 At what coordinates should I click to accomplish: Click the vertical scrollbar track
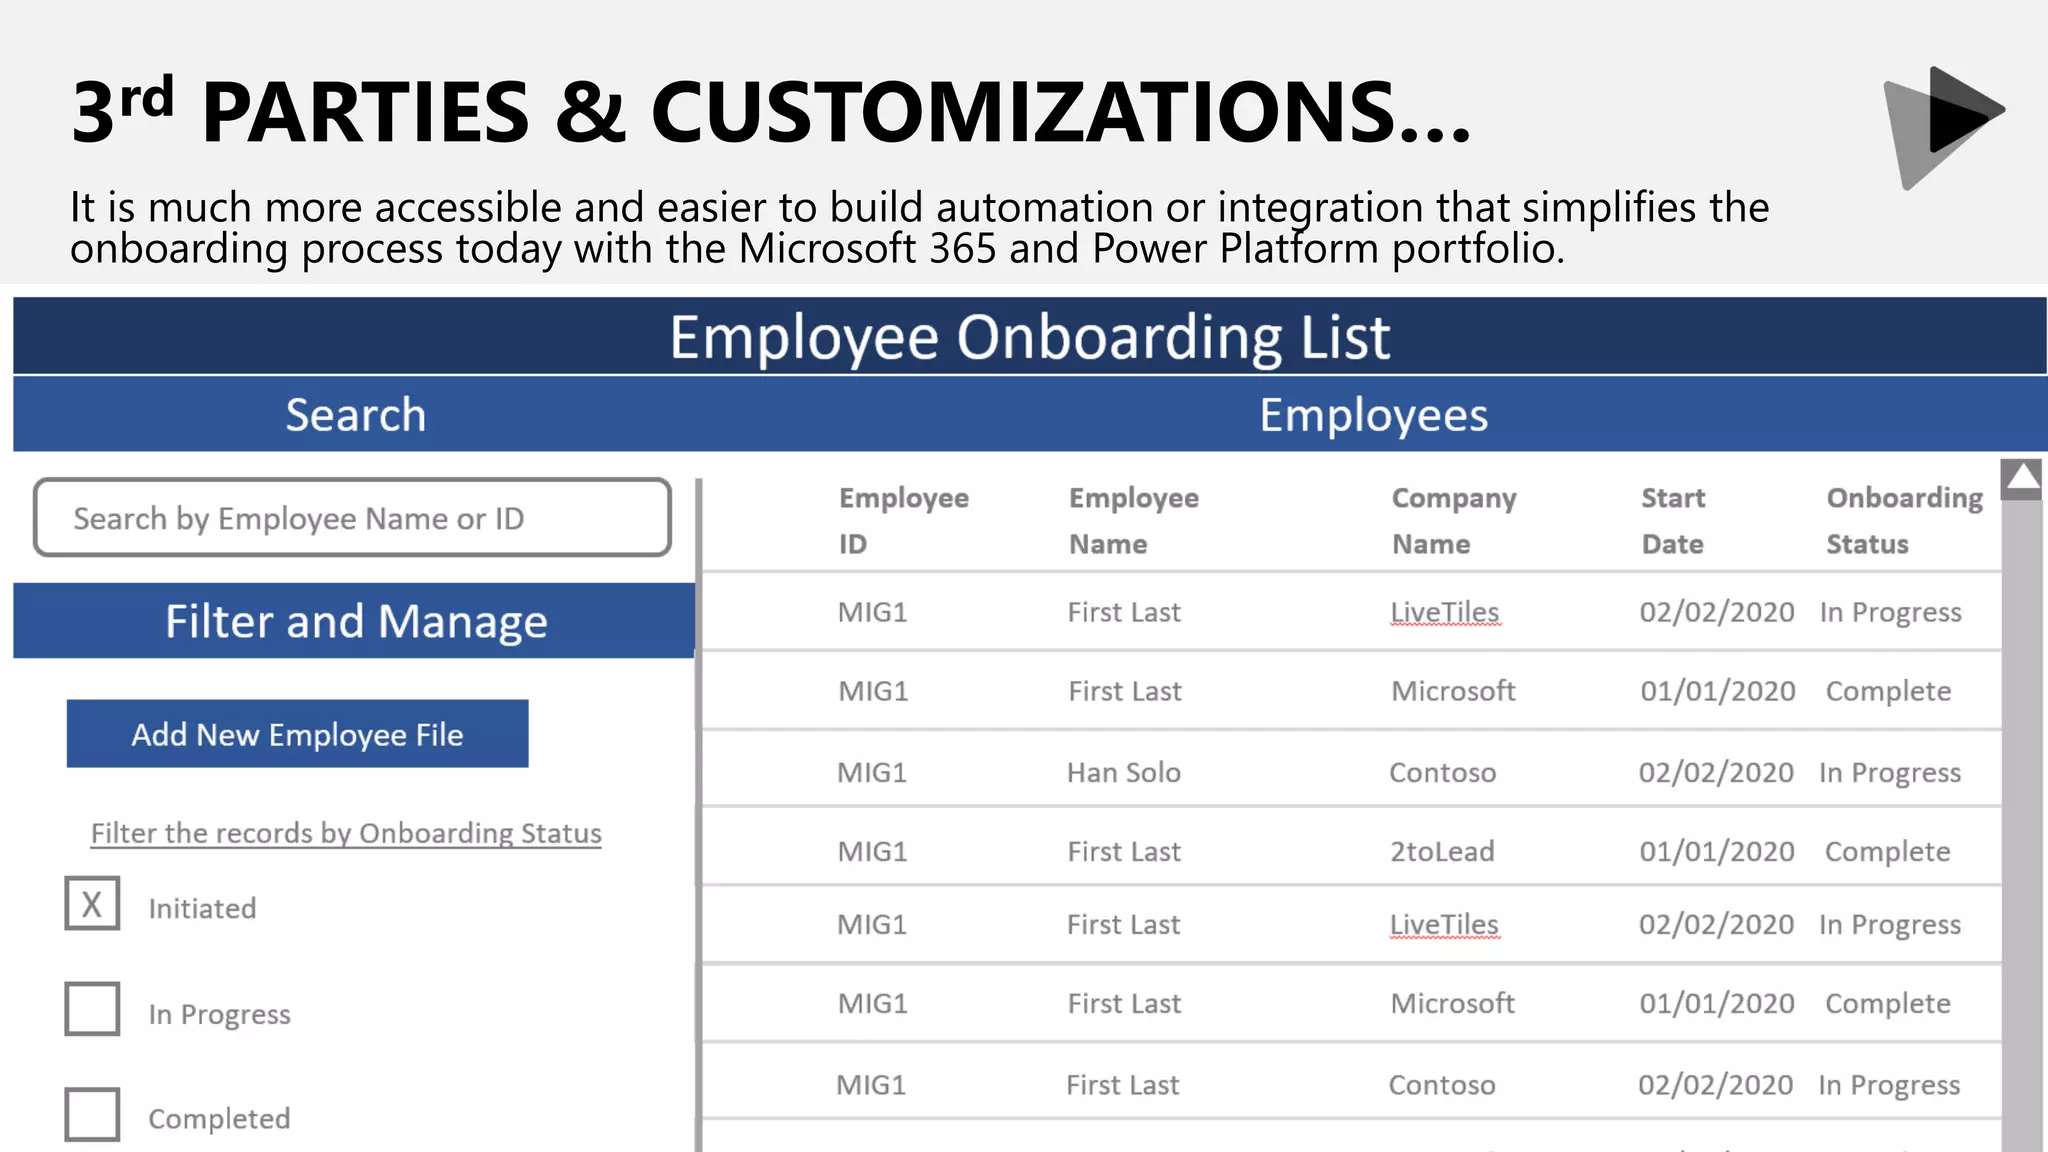(x=2022, y=826)
